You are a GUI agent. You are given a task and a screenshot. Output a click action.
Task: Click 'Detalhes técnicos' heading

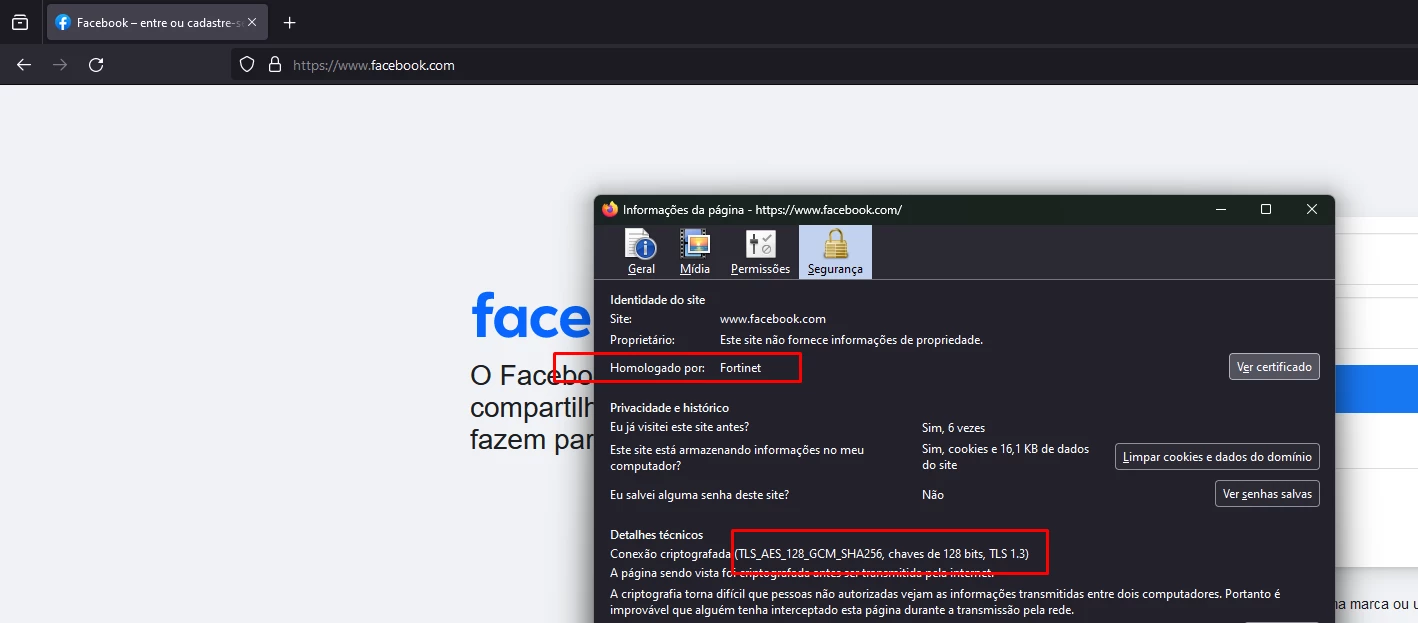point(657,535)
